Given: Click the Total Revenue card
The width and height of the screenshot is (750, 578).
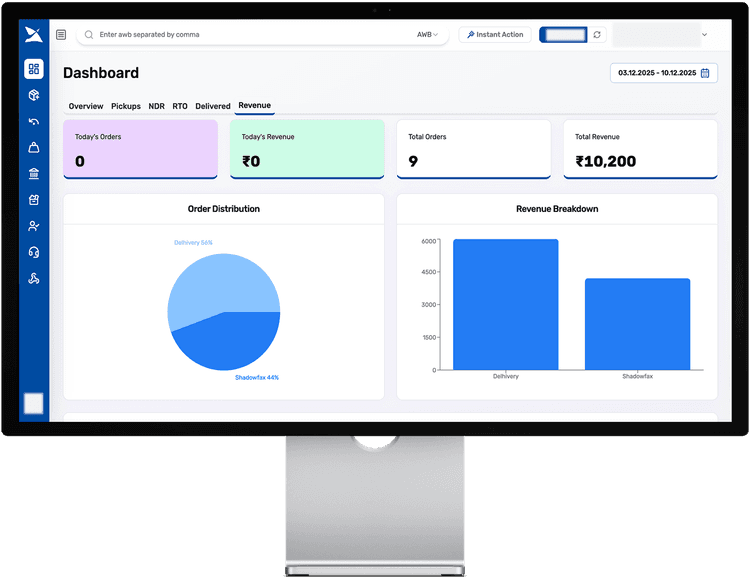Looking at the screenshot, I should click(640, 150).
